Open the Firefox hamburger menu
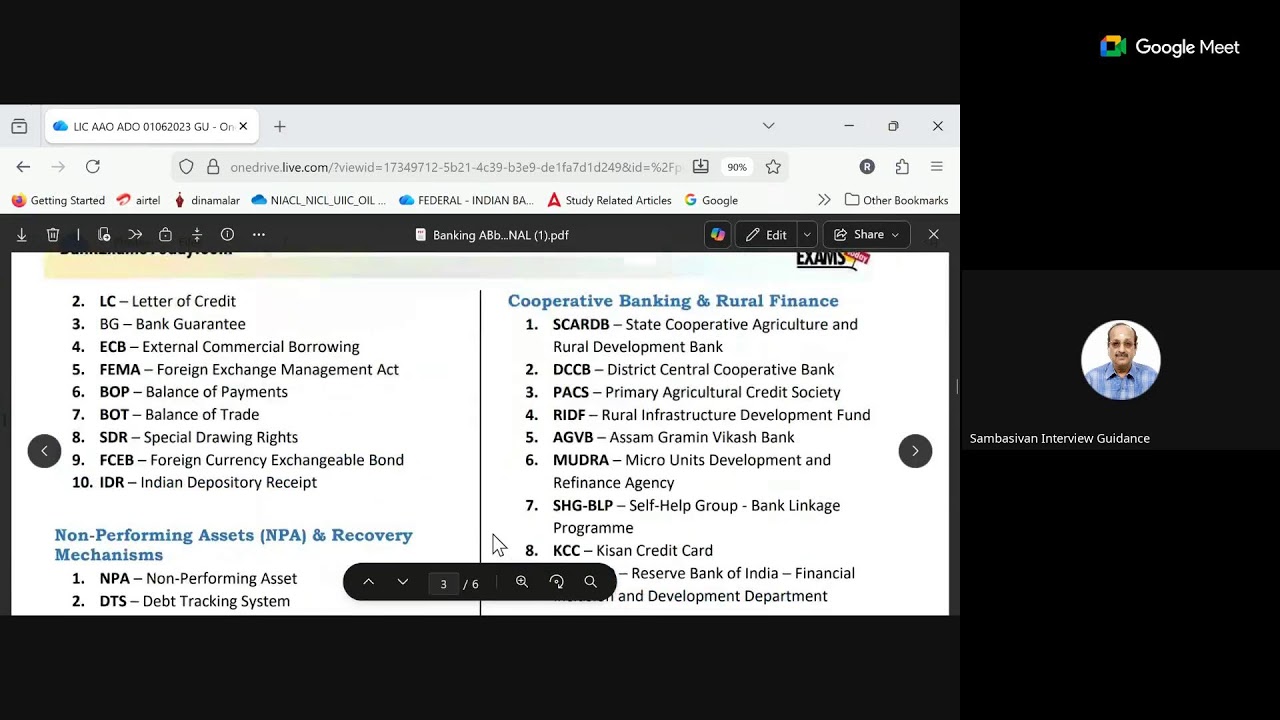The width and height of the screenshot is (1280, 720). (937, 167)
